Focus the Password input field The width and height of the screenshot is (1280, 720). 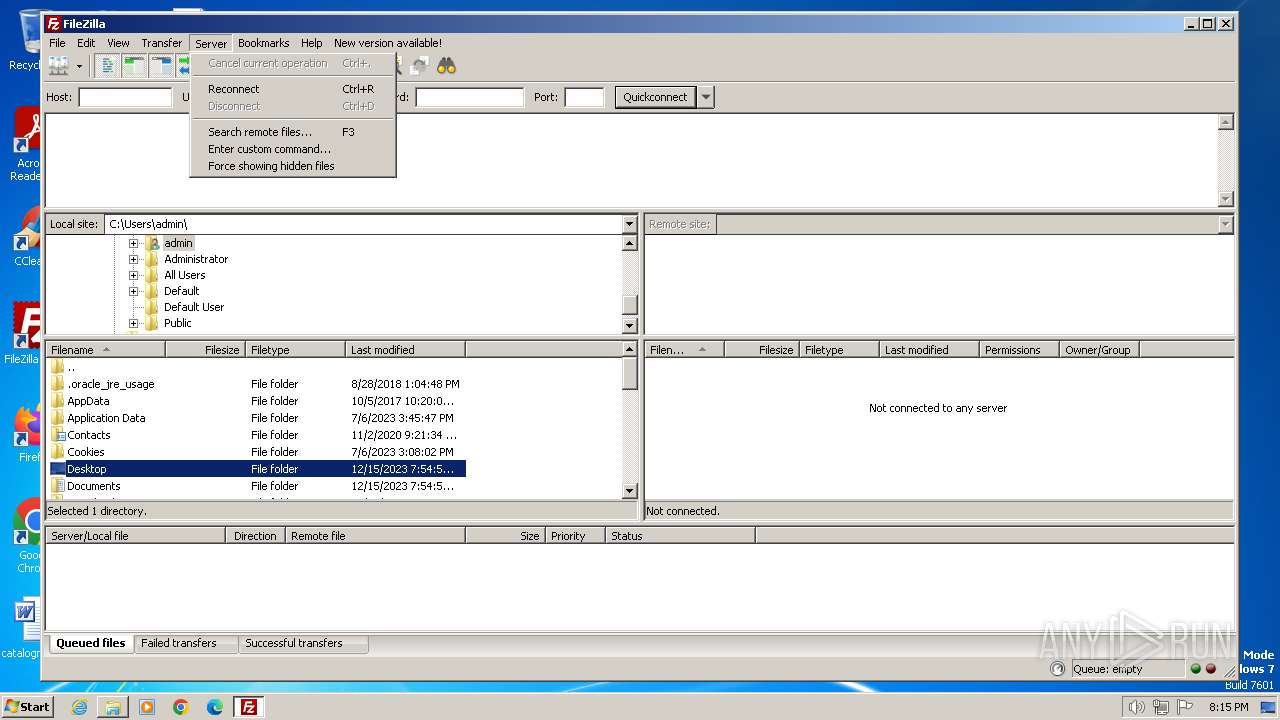pyautogui.click(x=469, y=97)
